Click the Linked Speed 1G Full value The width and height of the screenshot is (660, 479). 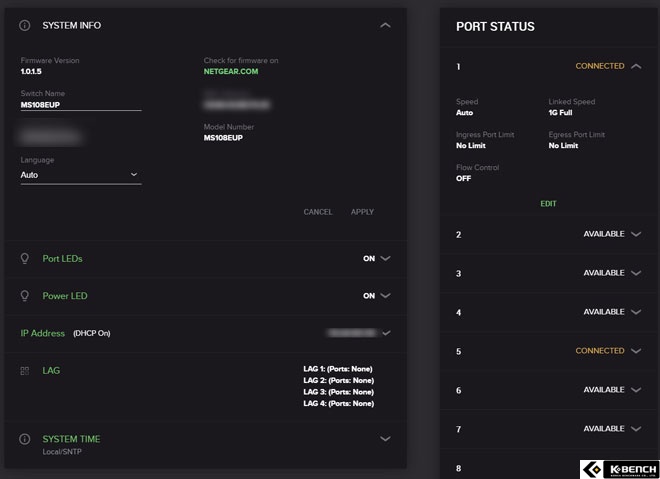click(x=560, y=113)
